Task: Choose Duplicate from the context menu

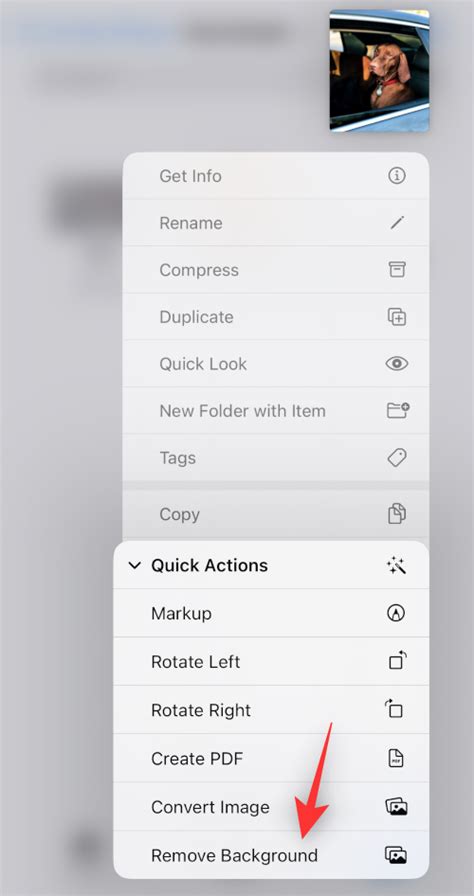Action: pos(276,317)
